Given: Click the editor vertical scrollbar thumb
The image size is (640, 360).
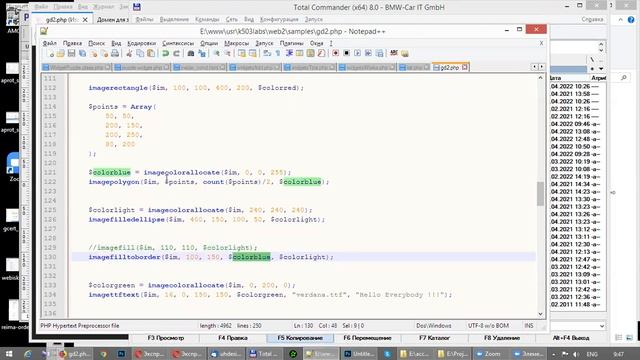Looking at the screenshot, I should pyautogui.click(x=540, y=194).
